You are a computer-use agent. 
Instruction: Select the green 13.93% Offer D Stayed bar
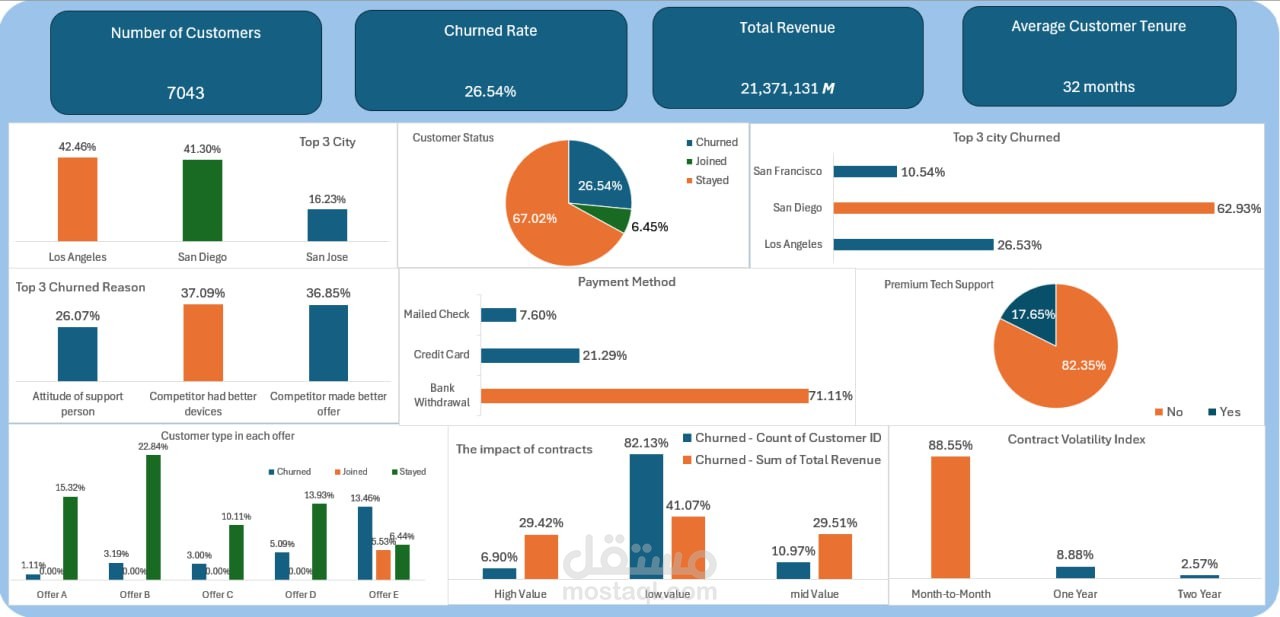320,542
